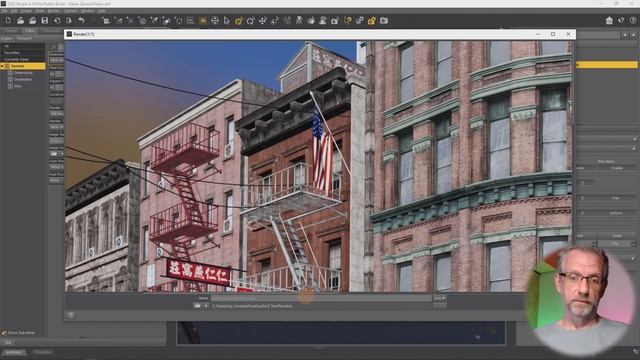Select the Scale tool icon
Image resolution: width=640 pixels, height=360 pixels.
tap(275, 20)
